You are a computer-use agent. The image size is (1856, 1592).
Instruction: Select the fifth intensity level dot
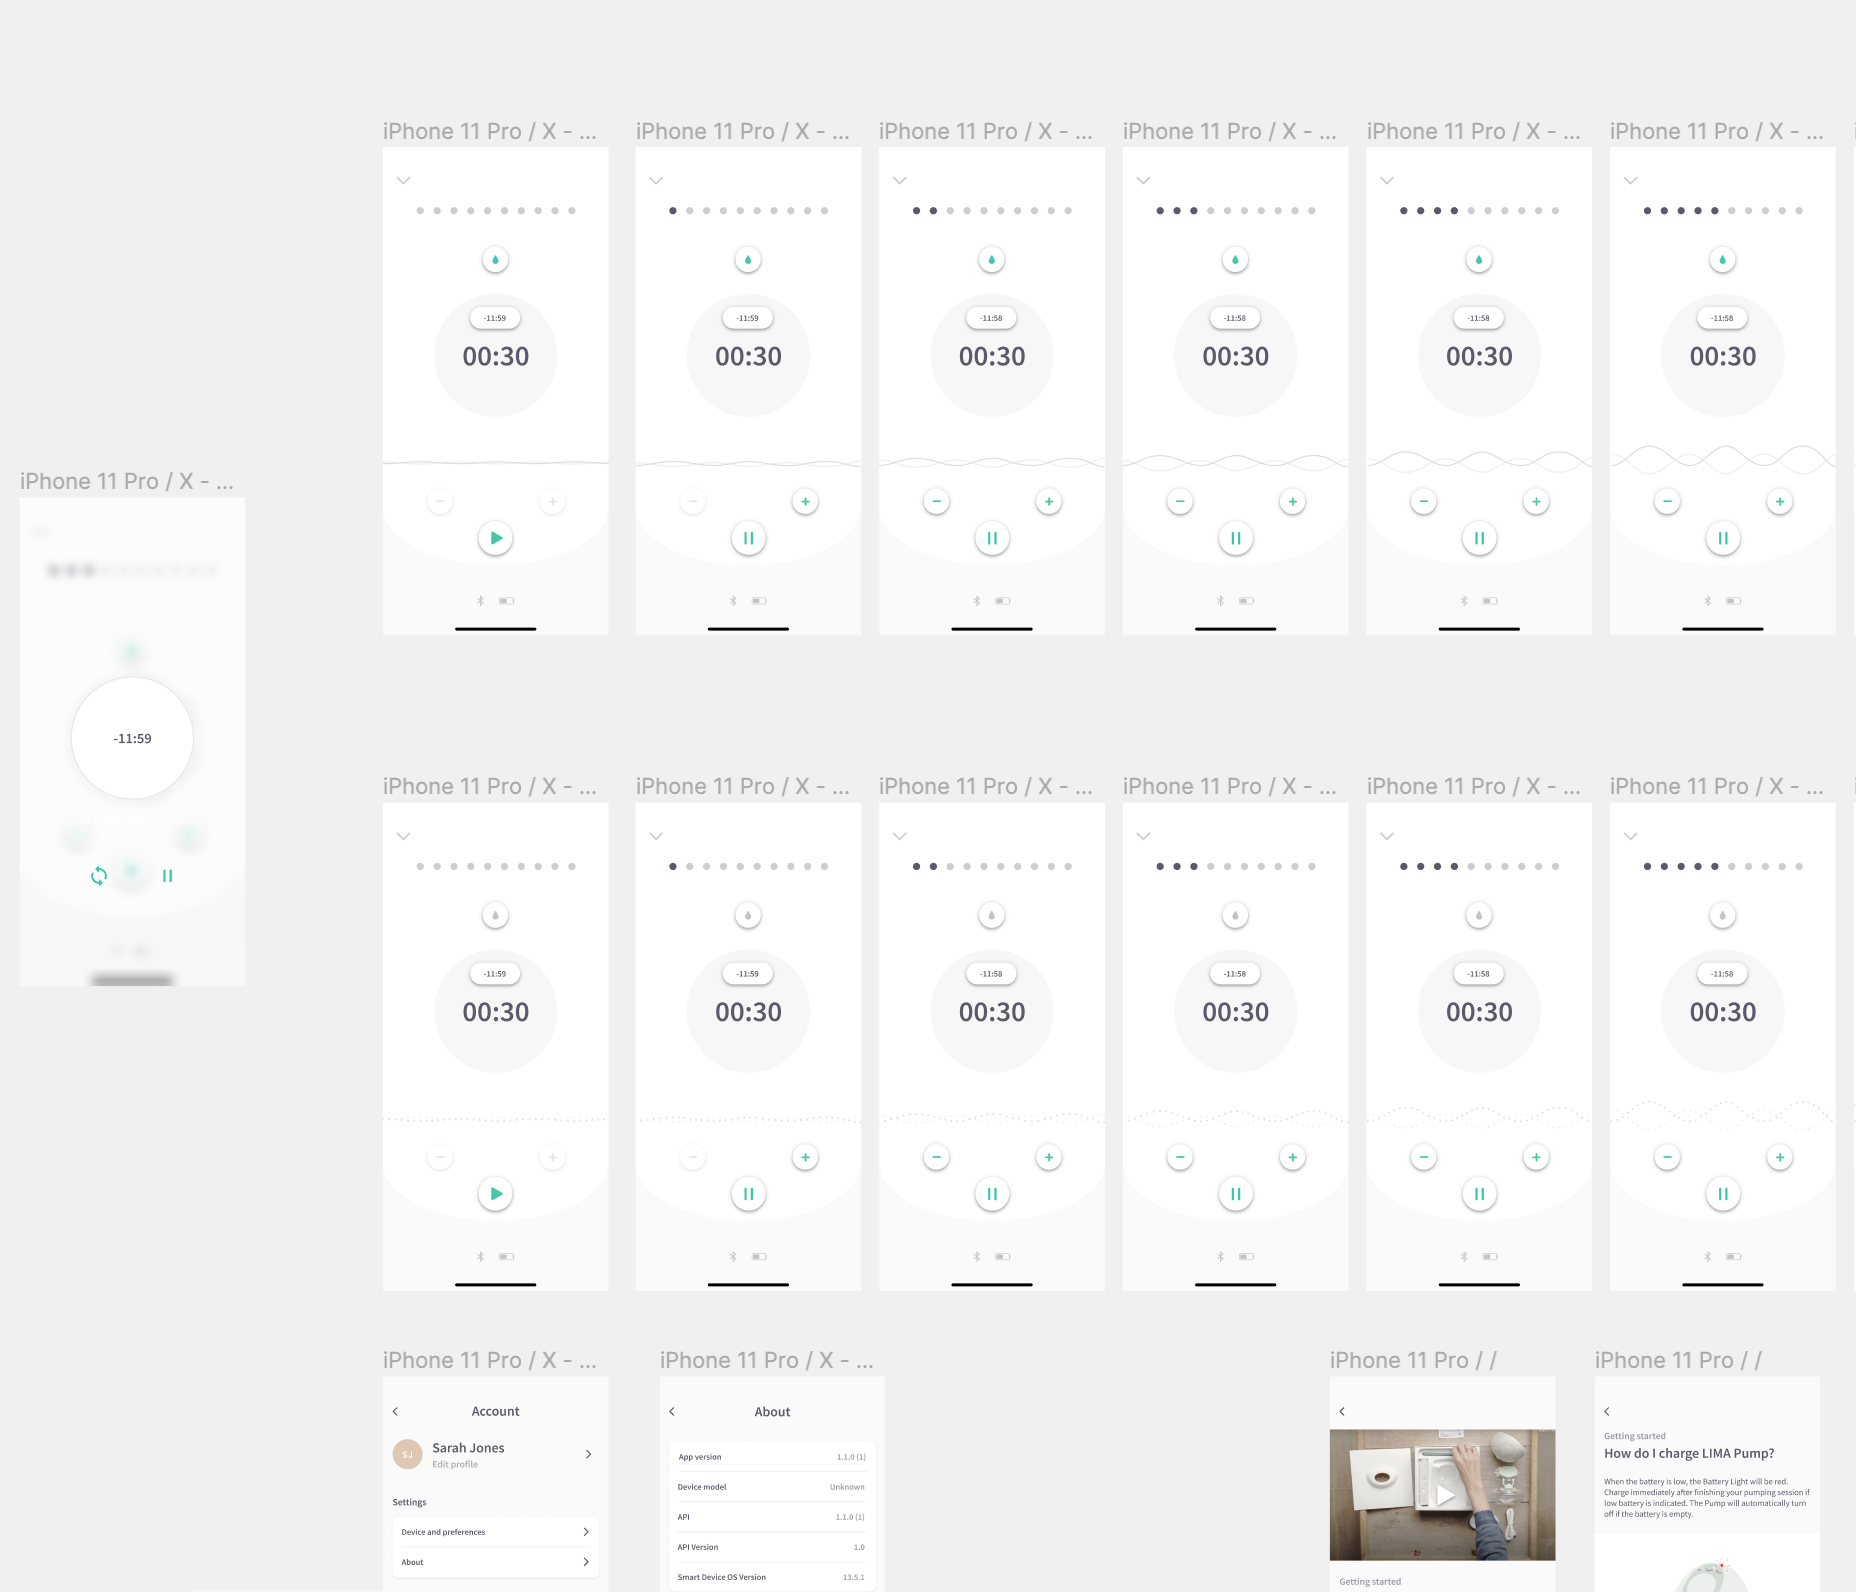coord(487,211)
